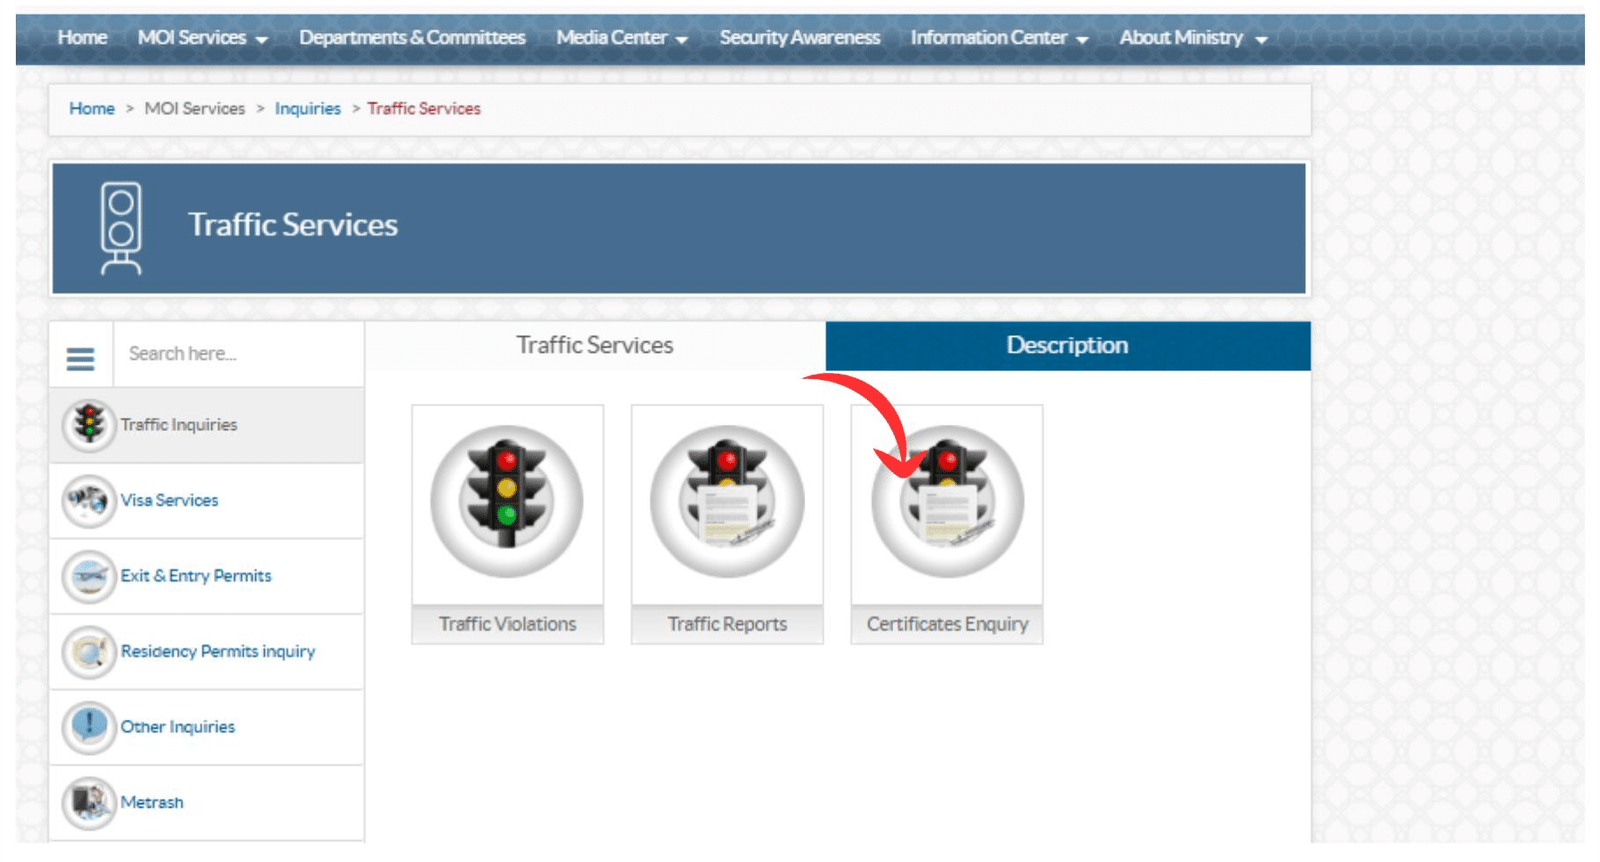This screenshot has height=862, width=1600.
Task: Open Security Awareness menu item
Action: [800, 38]
